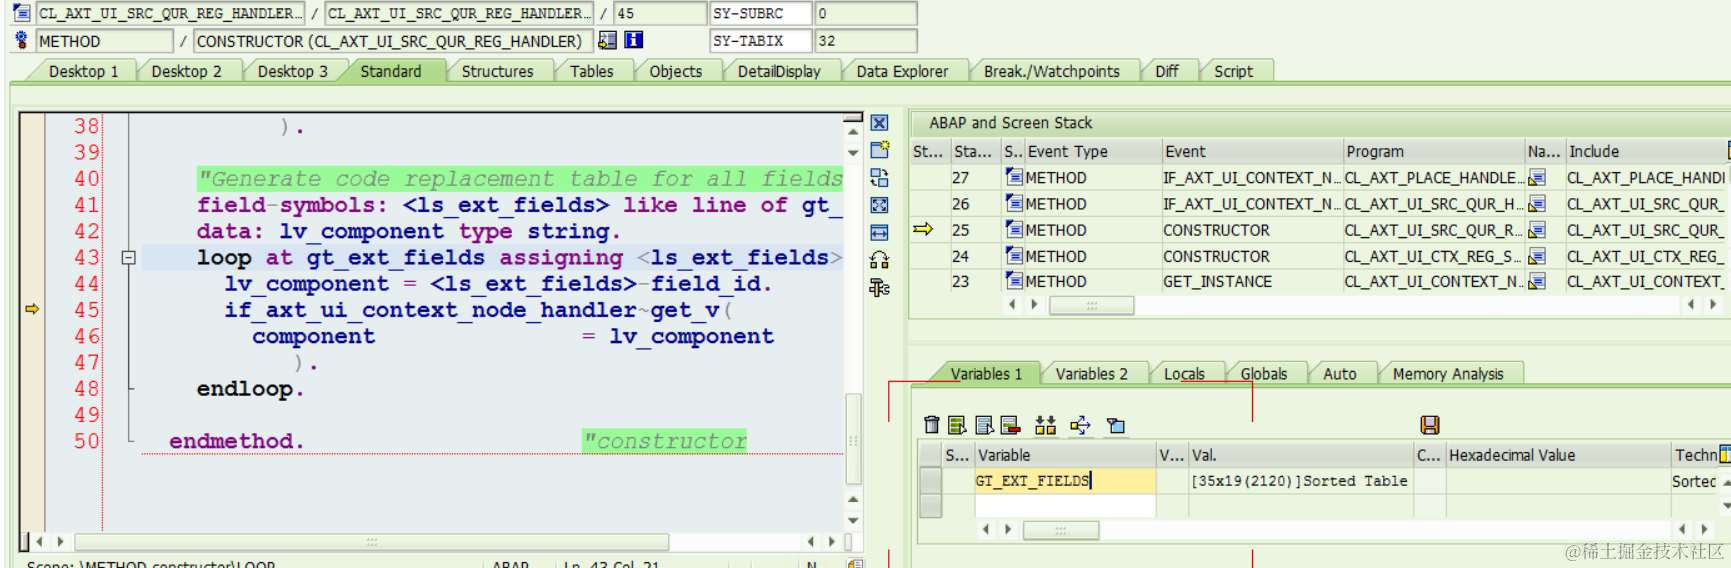
Task: Open the DetailDisplay tab
Action: (779, 71)
